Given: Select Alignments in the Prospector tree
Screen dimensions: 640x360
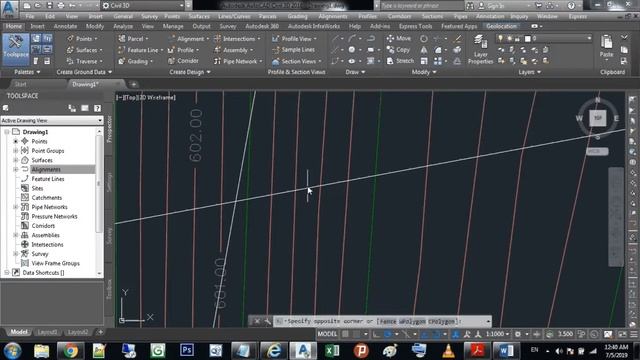Looking at the screenshot, I should point(46,169).
